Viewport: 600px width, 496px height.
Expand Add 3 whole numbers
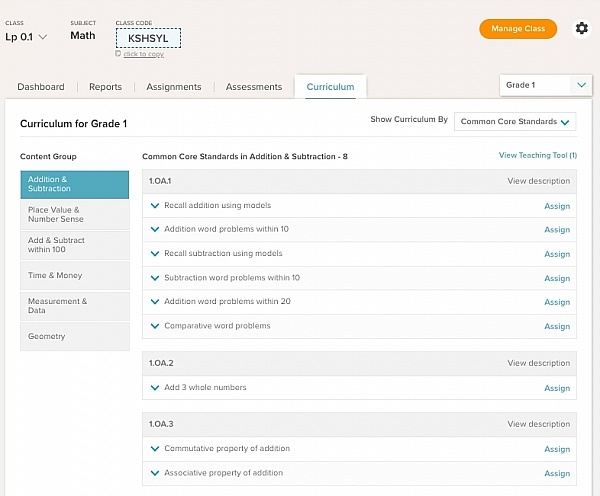(x=155, y=388)
